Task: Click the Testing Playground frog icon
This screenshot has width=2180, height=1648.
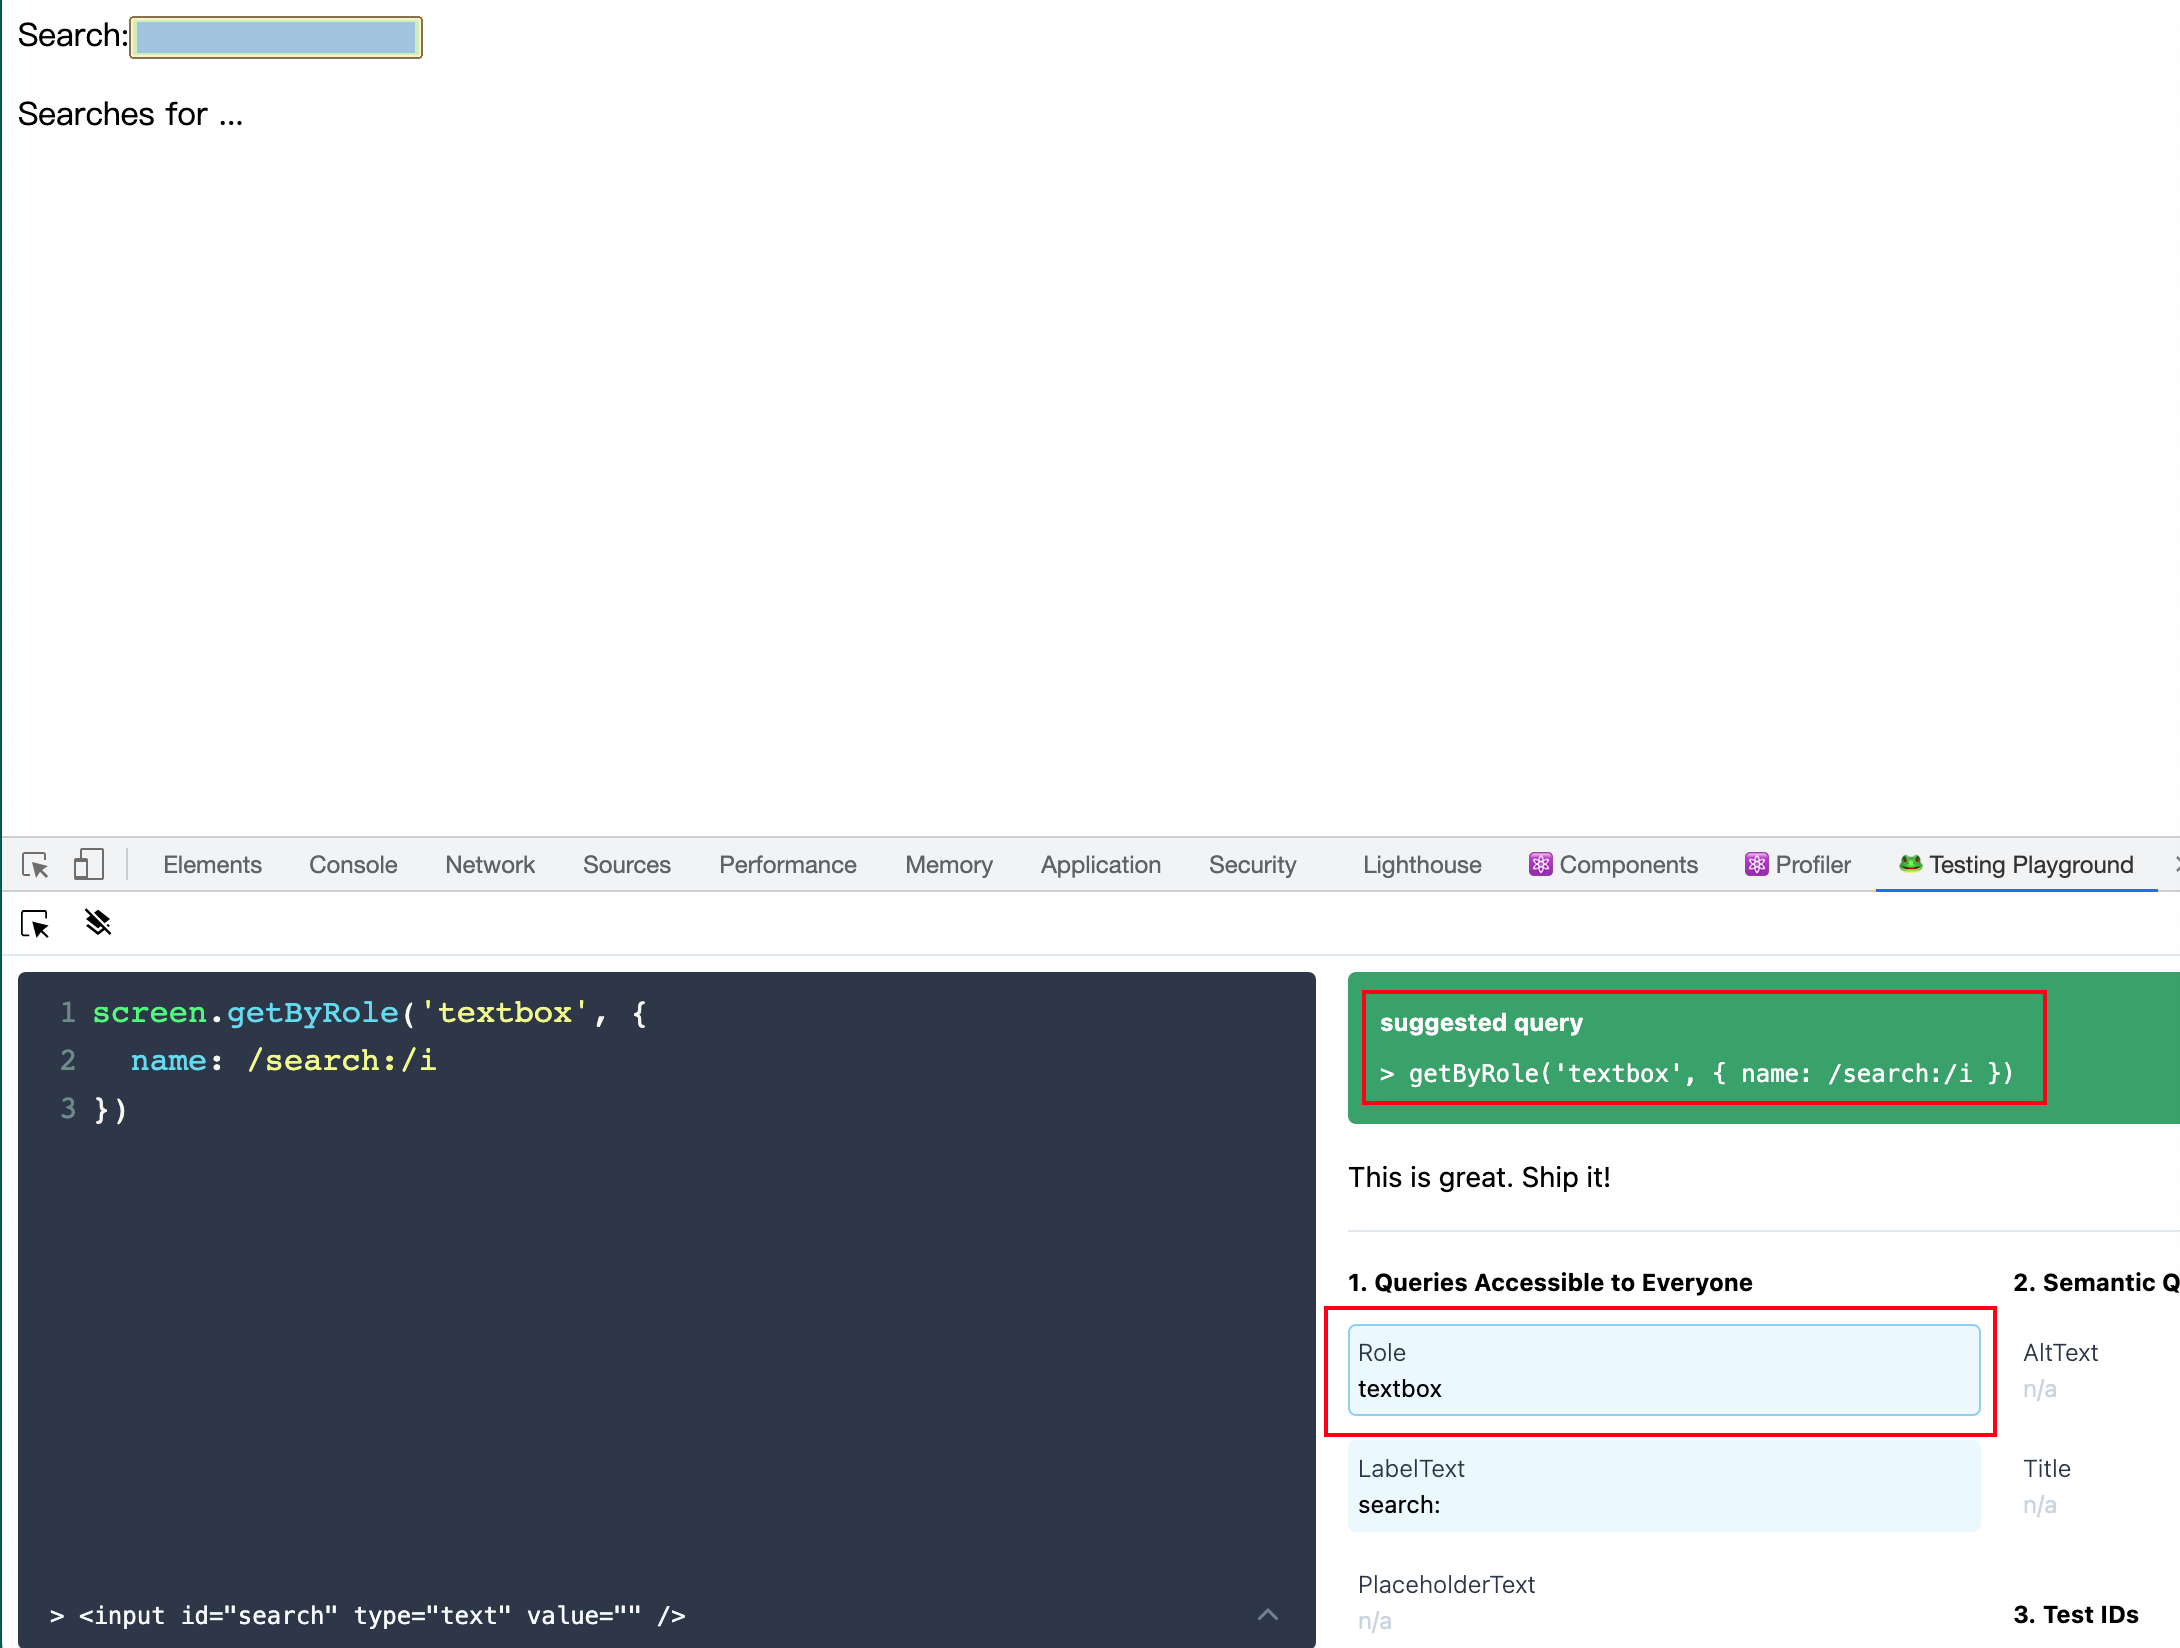Action: 1910,863
